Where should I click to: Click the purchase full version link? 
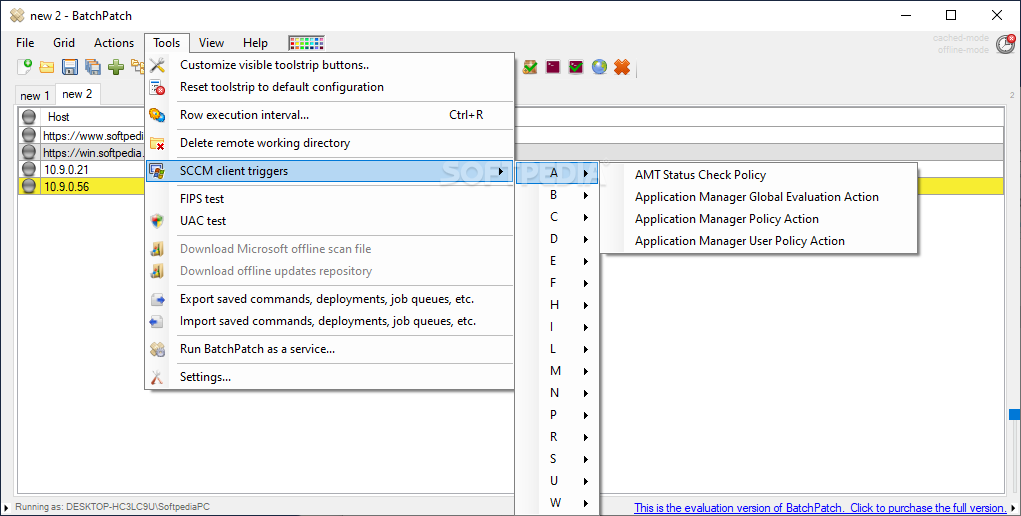coord(820,508)
